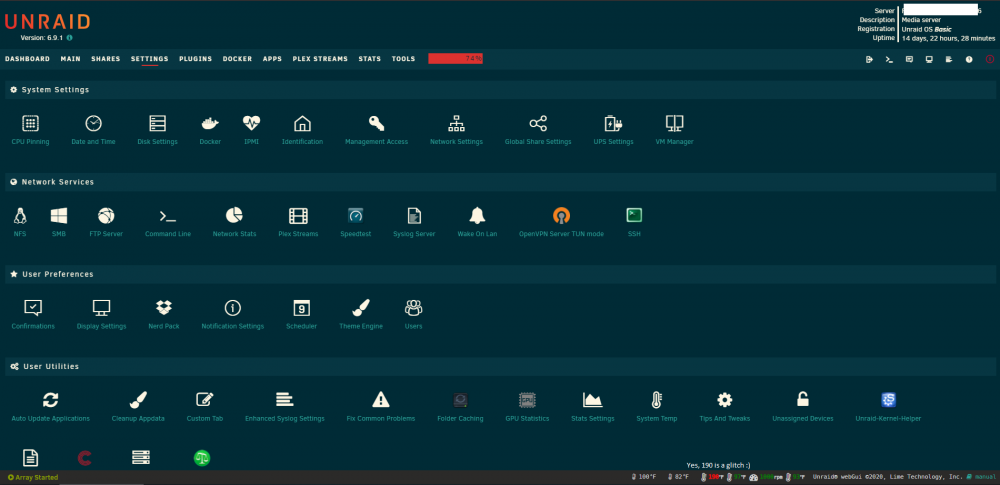This screenshot has width=1000, height=485.
Task: Open Auto Update Applications icon
Action: point(50,400)
